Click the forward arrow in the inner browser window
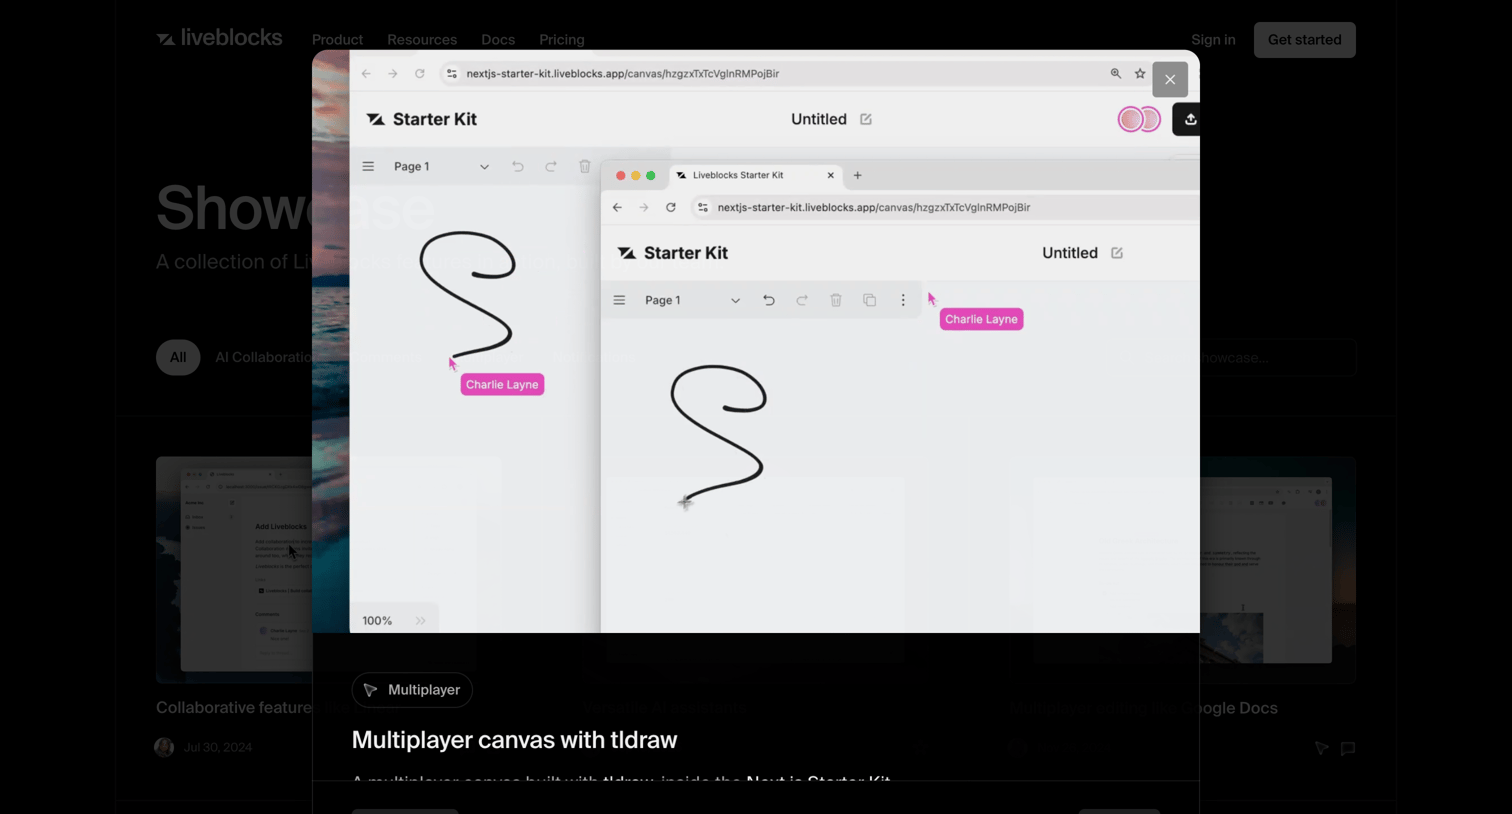 (x=644, y=207)
